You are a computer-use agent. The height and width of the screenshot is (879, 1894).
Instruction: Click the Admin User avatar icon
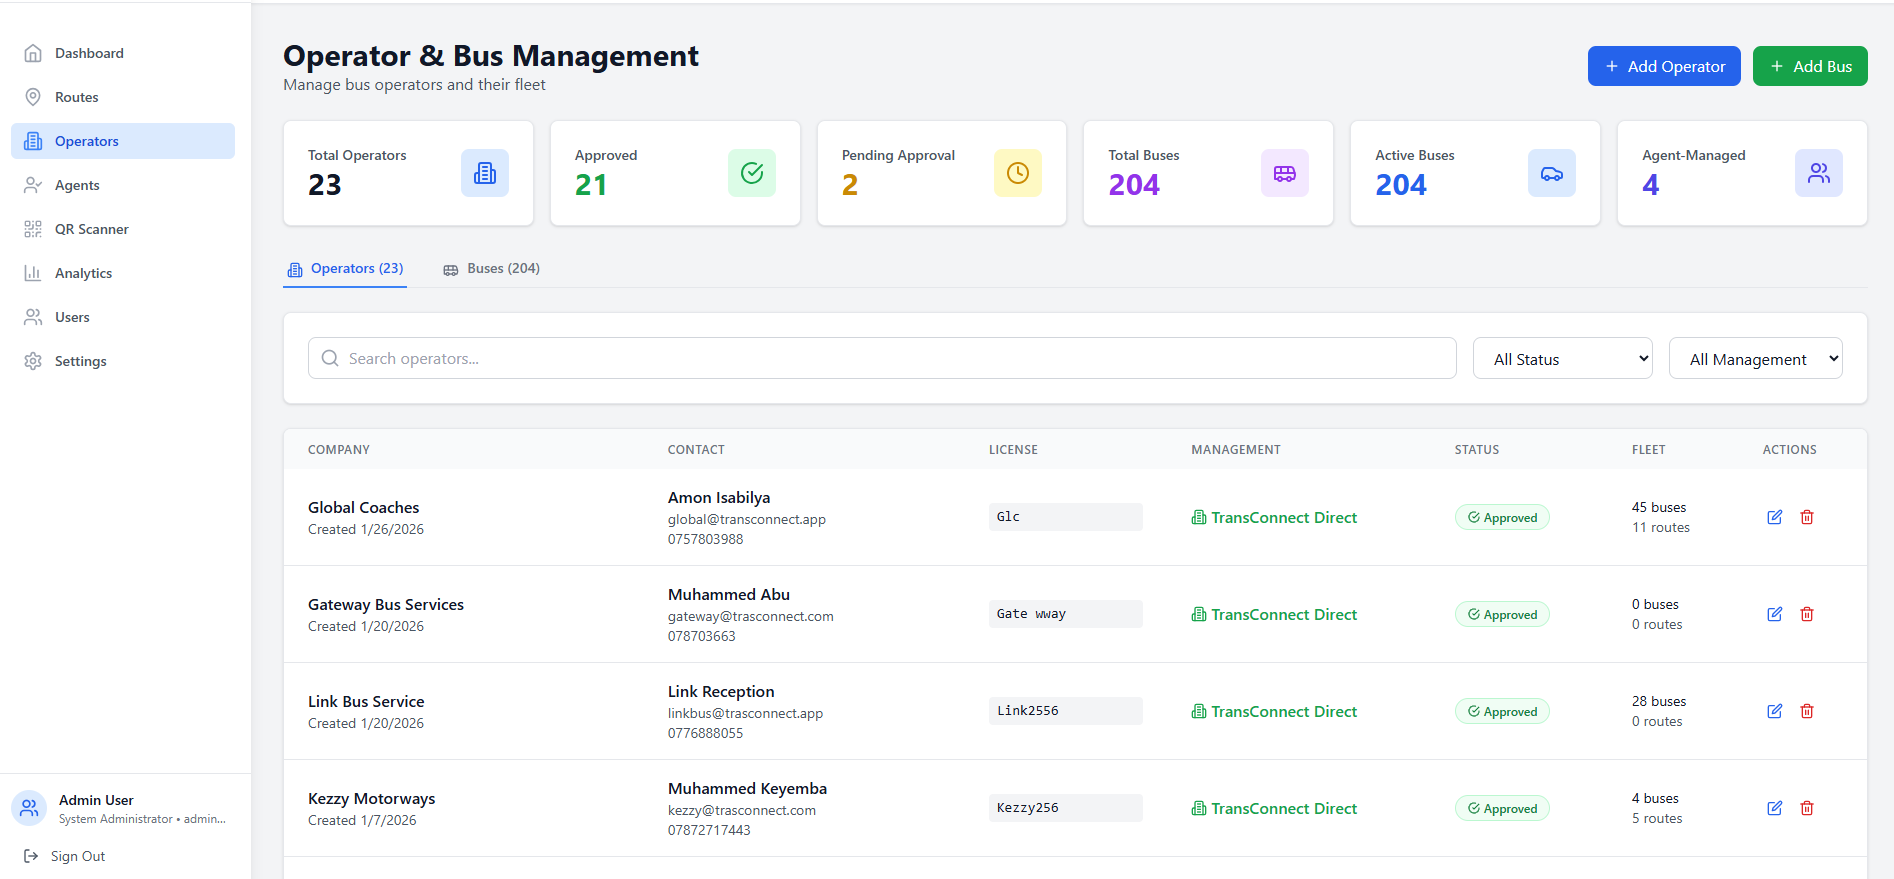(x=29, y=808)
